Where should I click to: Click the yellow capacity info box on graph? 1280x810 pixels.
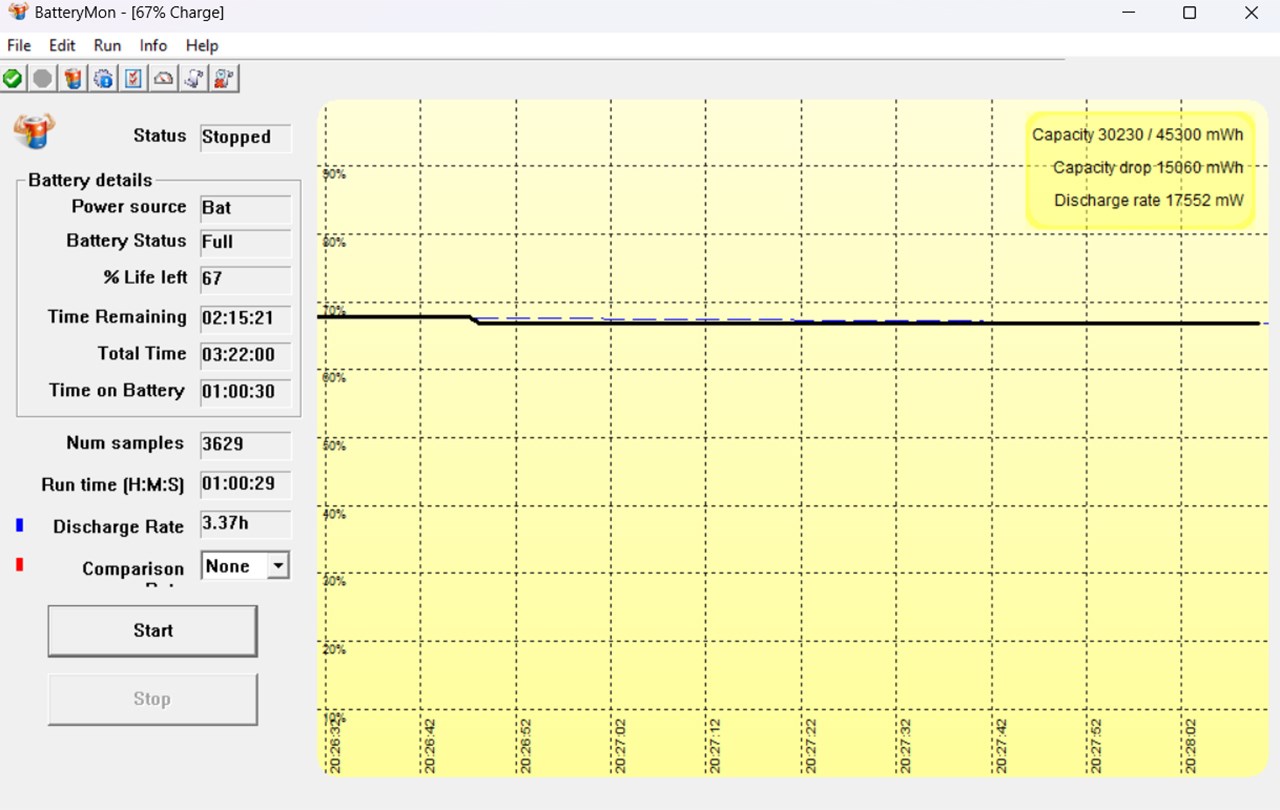(x=1139, y=168)
